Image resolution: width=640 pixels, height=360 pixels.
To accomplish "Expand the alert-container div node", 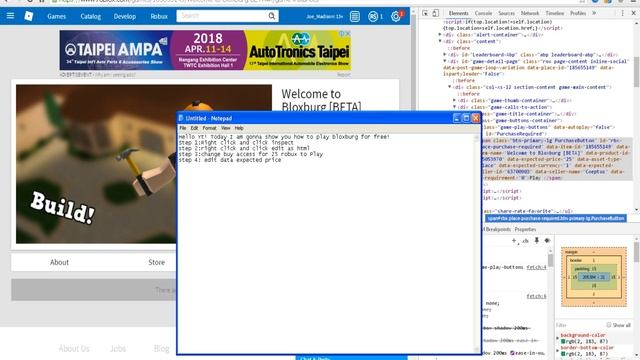I will click(x=440, y=35).
